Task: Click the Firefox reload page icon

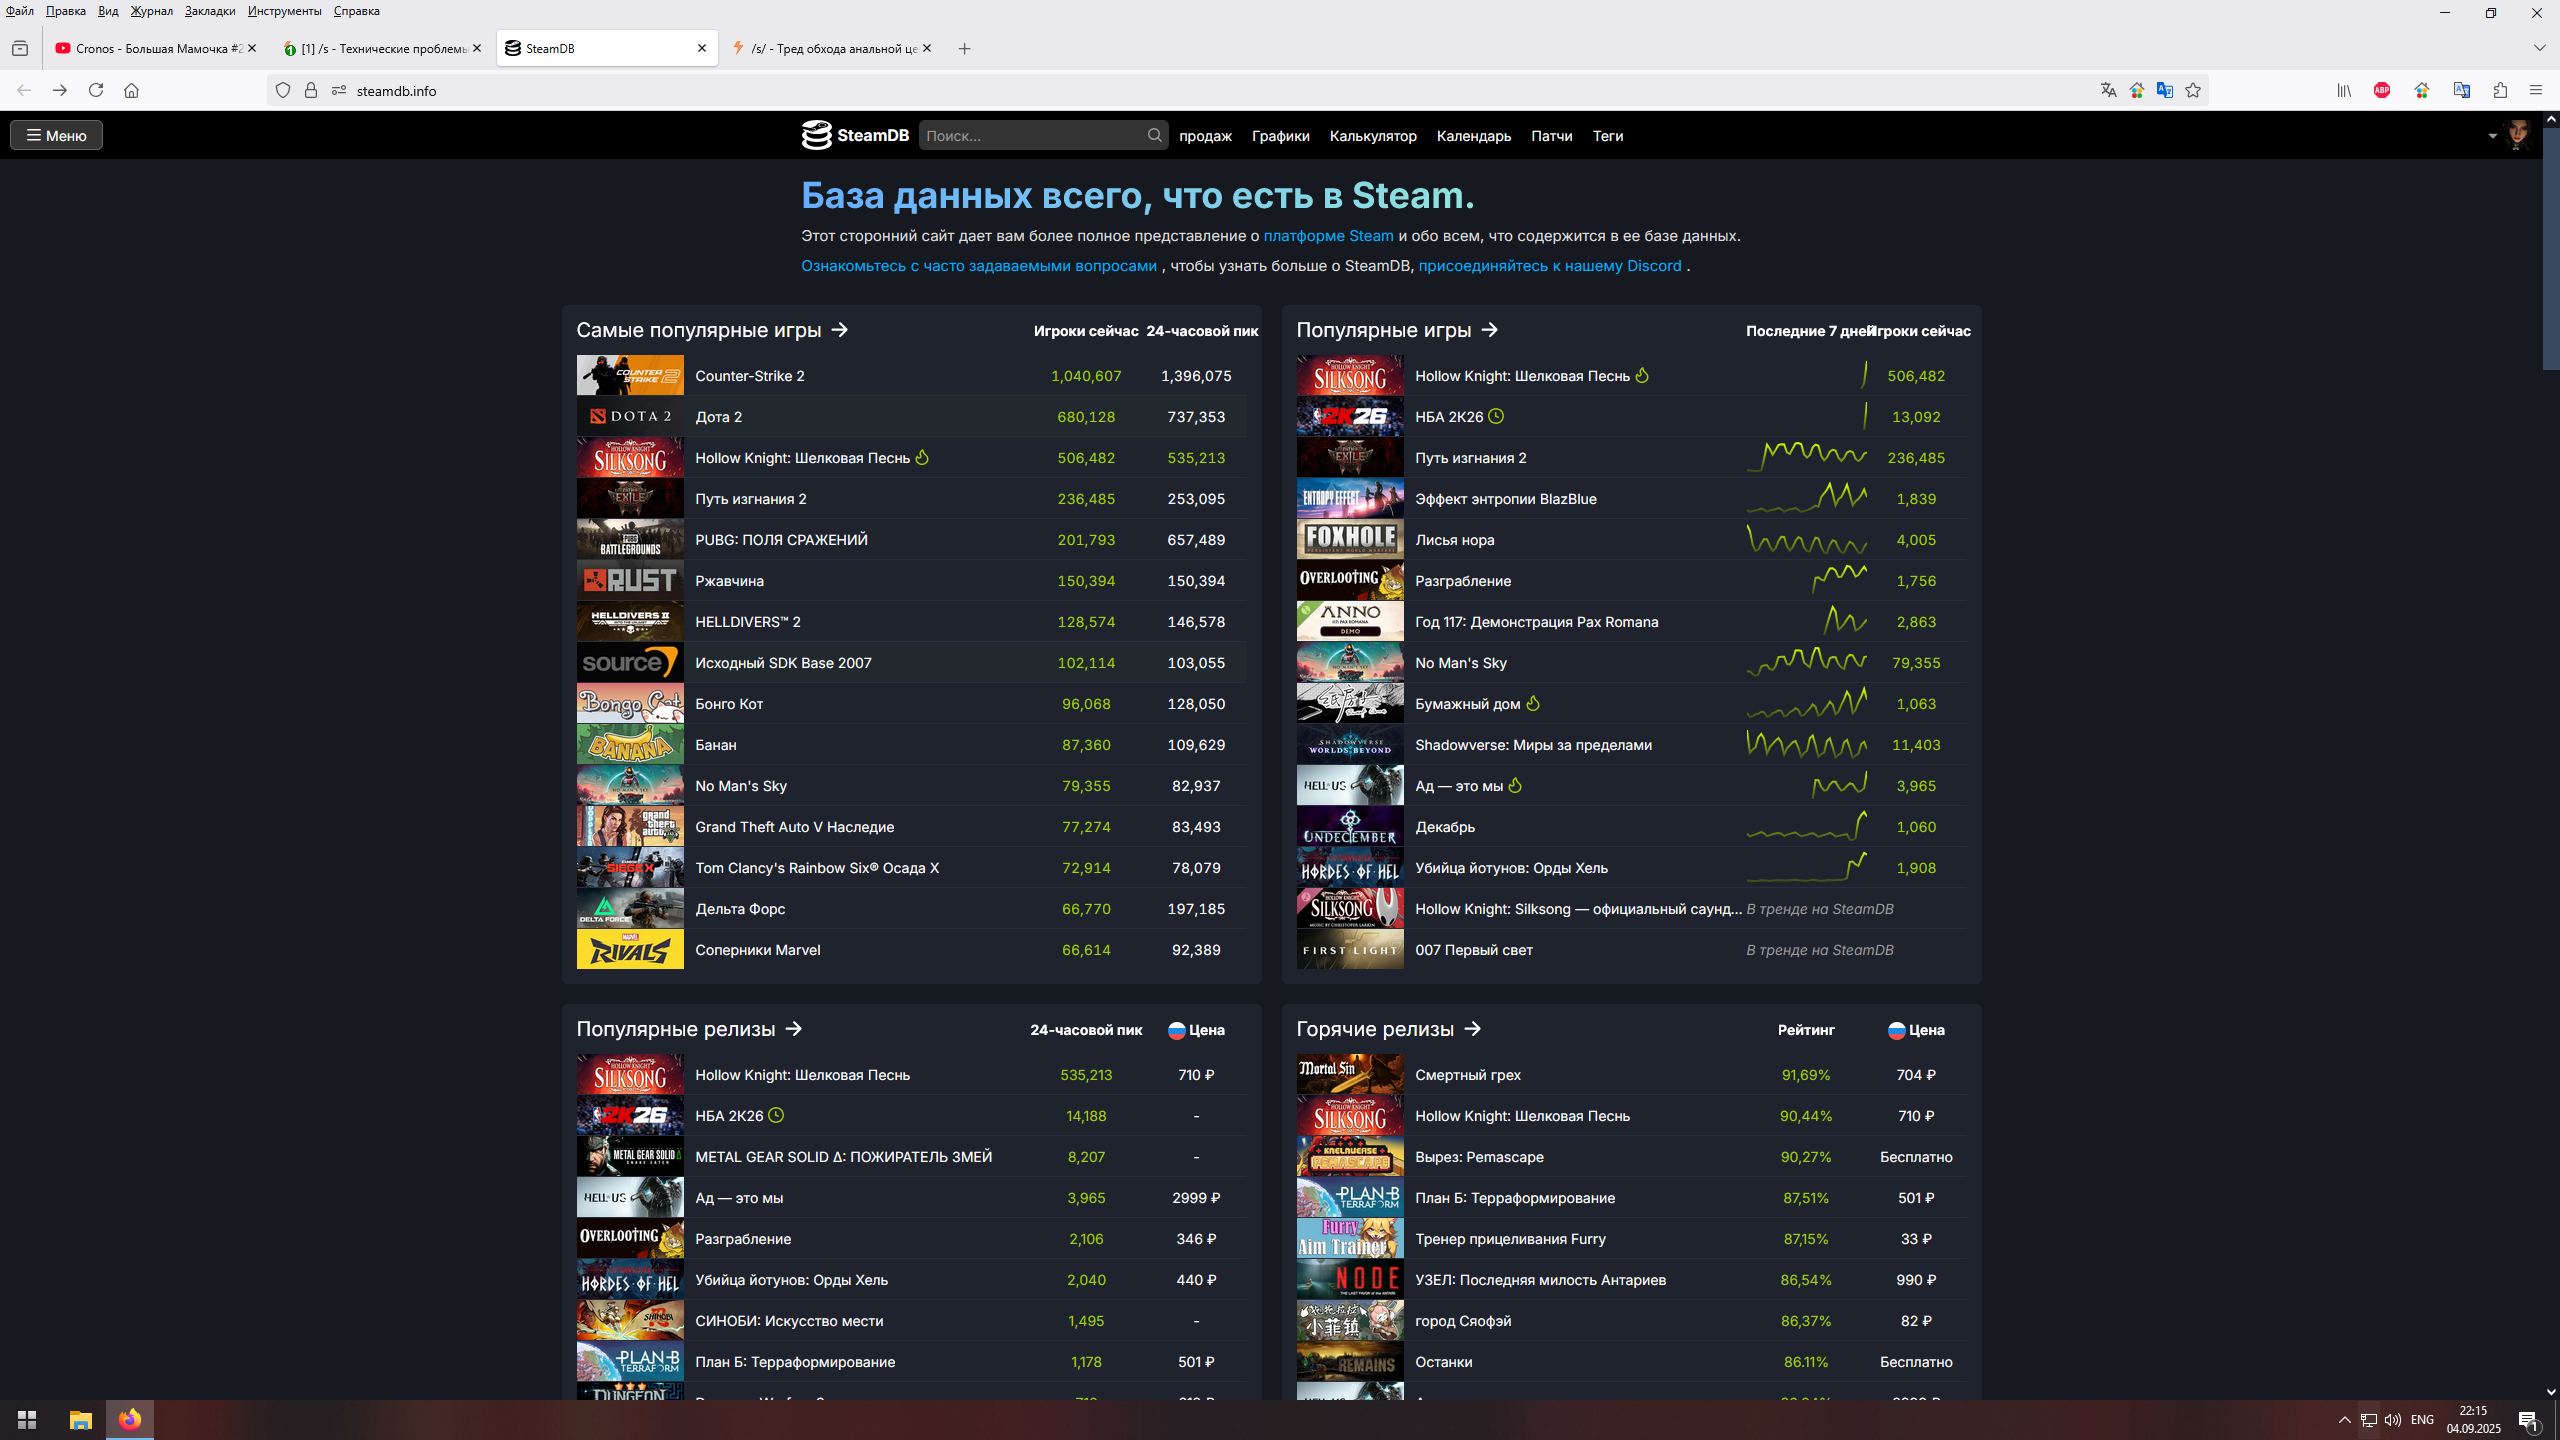Action: [x=96, y=90]
